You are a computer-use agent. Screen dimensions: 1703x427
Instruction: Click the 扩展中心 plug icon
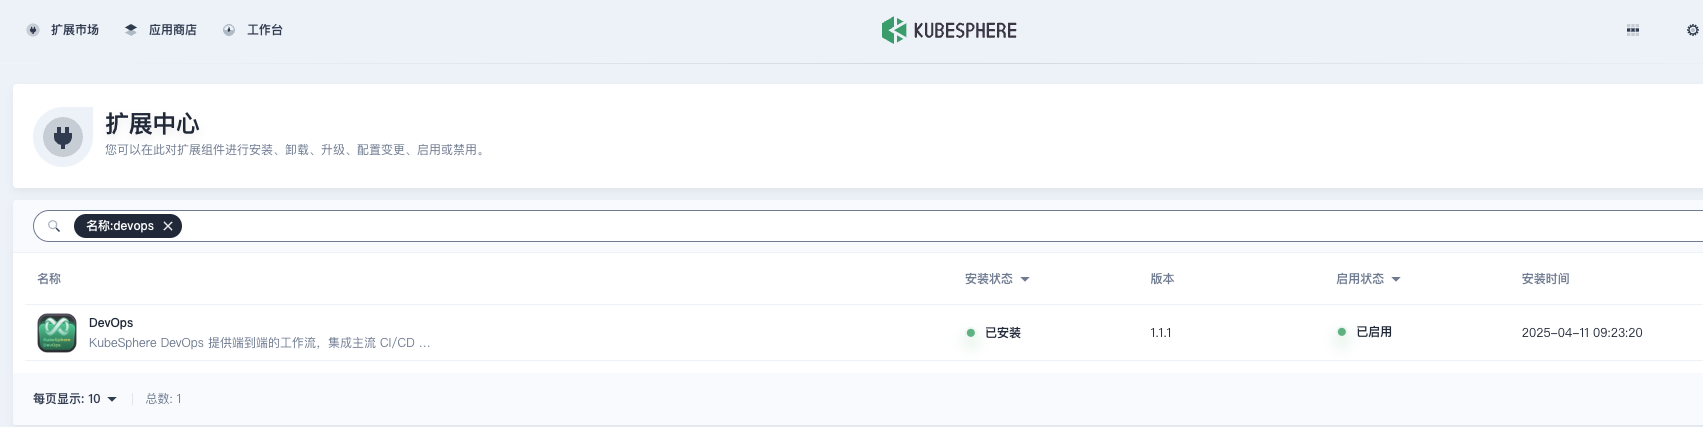pyautogui.click(x=63, y=136)
